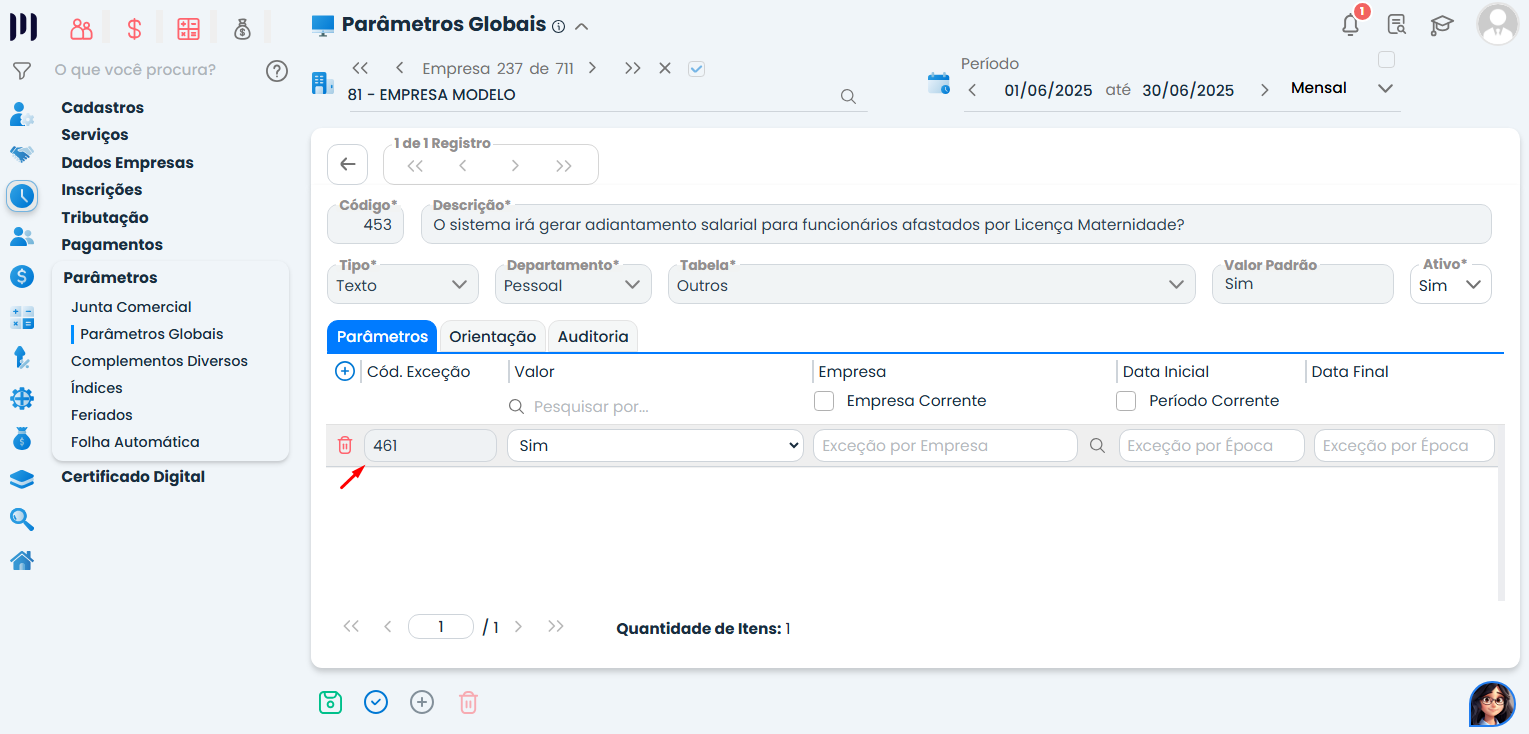
Task: Open the graduation cap training icon
Action: pos(1441,25)
